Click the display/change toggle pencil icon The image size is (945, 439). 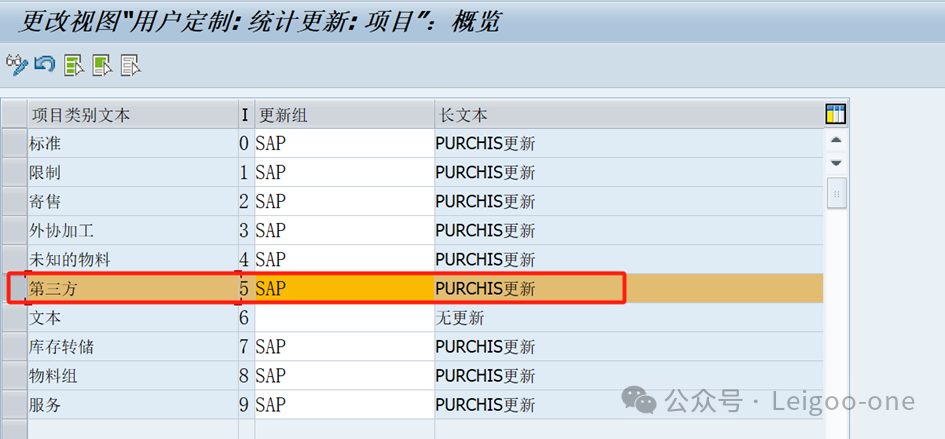click(16, 66)
